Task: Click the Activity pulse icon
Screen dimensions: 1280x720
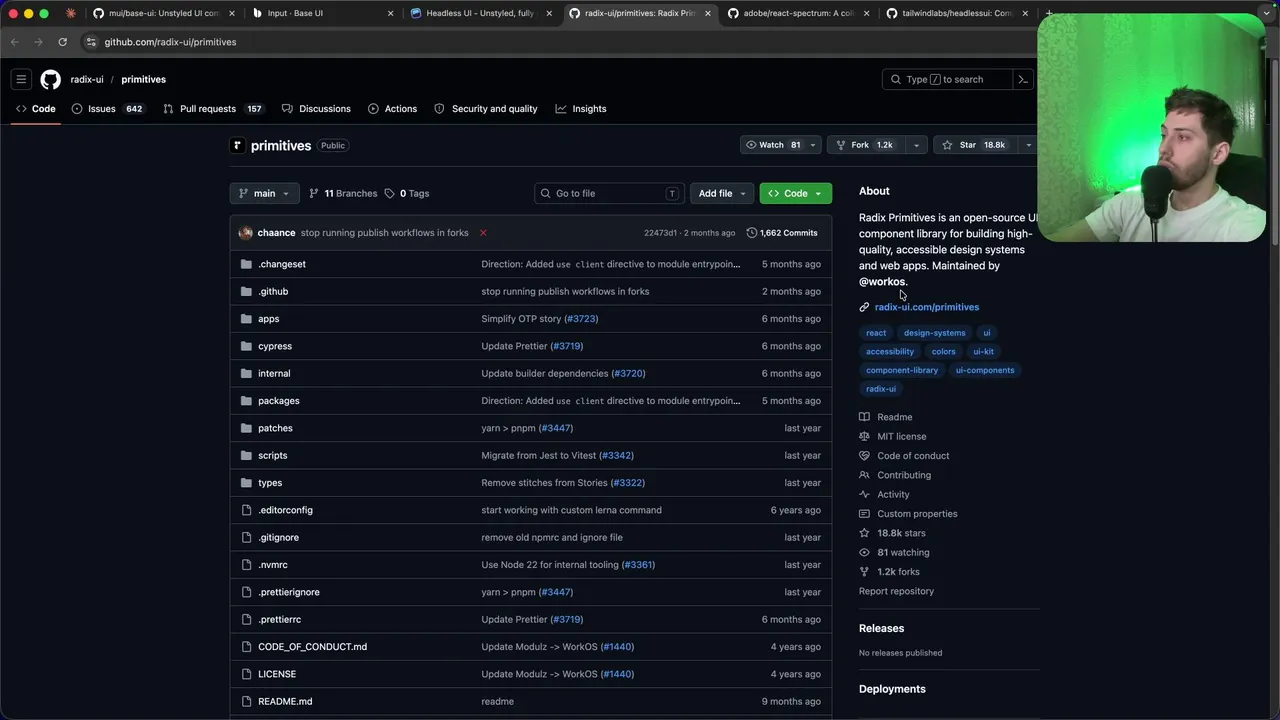Action: (x=864, y=494)
